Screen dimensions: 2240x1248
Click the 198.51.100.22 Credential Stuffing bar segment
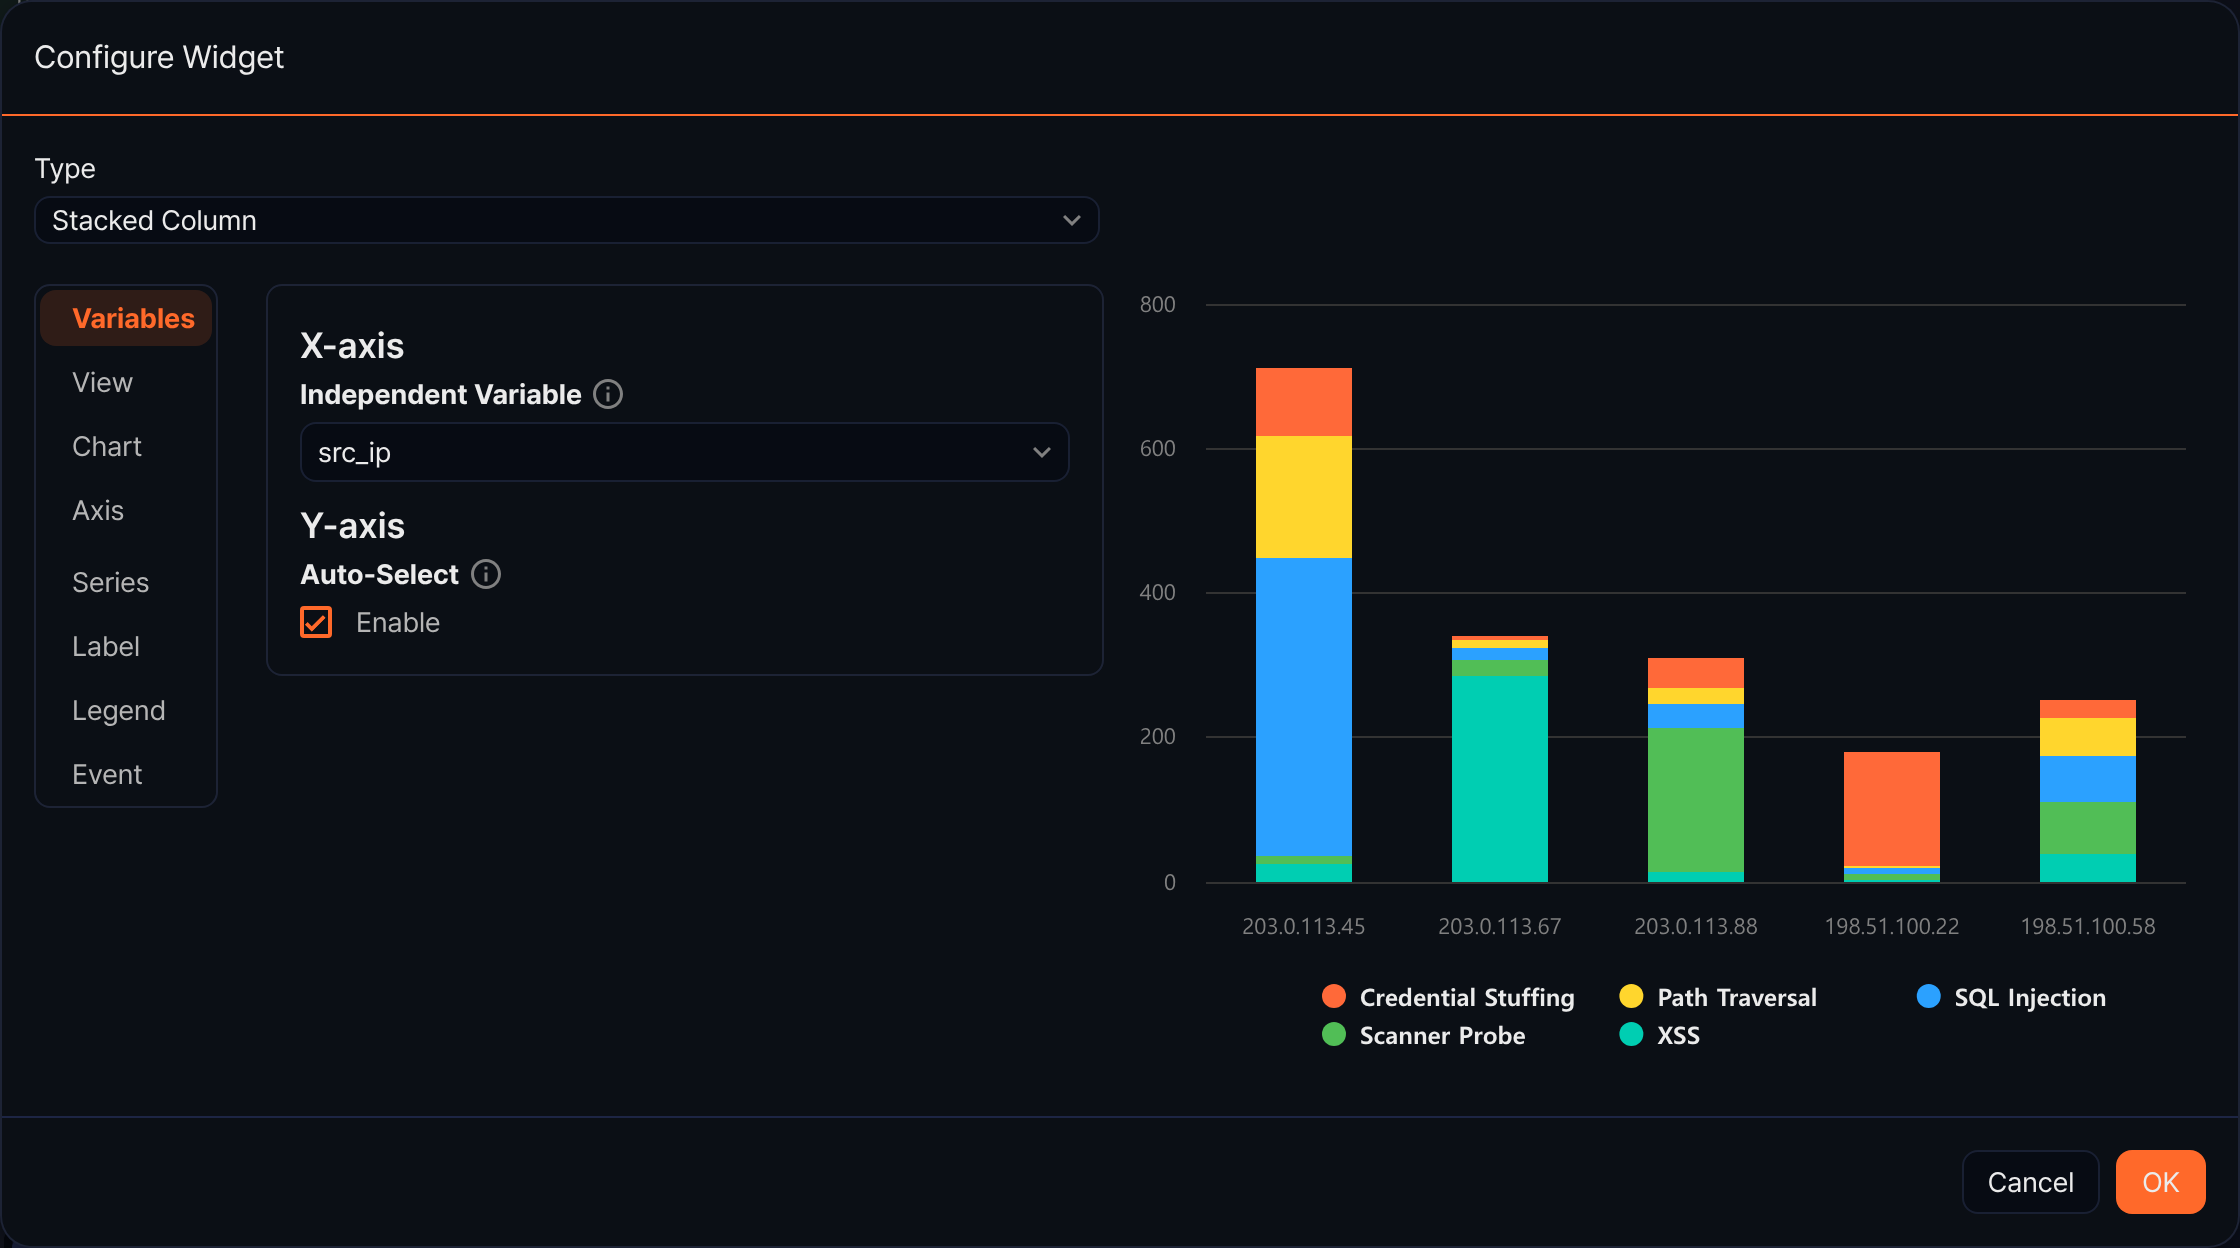click(1892, 809)
